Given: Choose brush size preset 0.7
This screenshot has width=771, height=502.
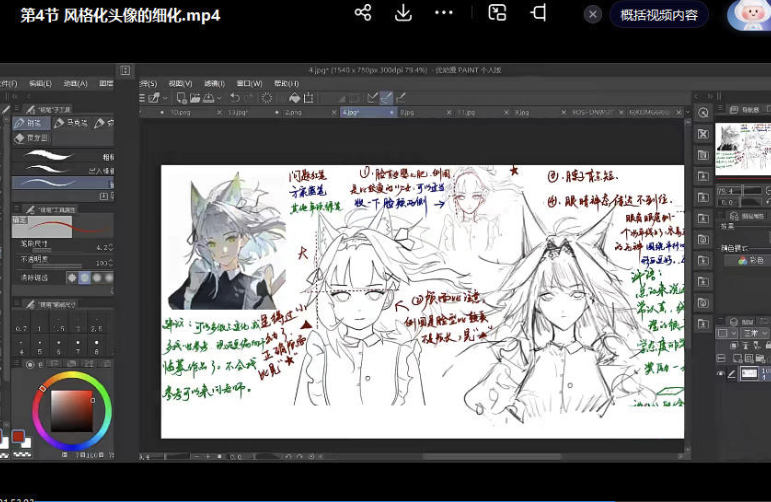Looking at the screenshot, I should (21, 324).
